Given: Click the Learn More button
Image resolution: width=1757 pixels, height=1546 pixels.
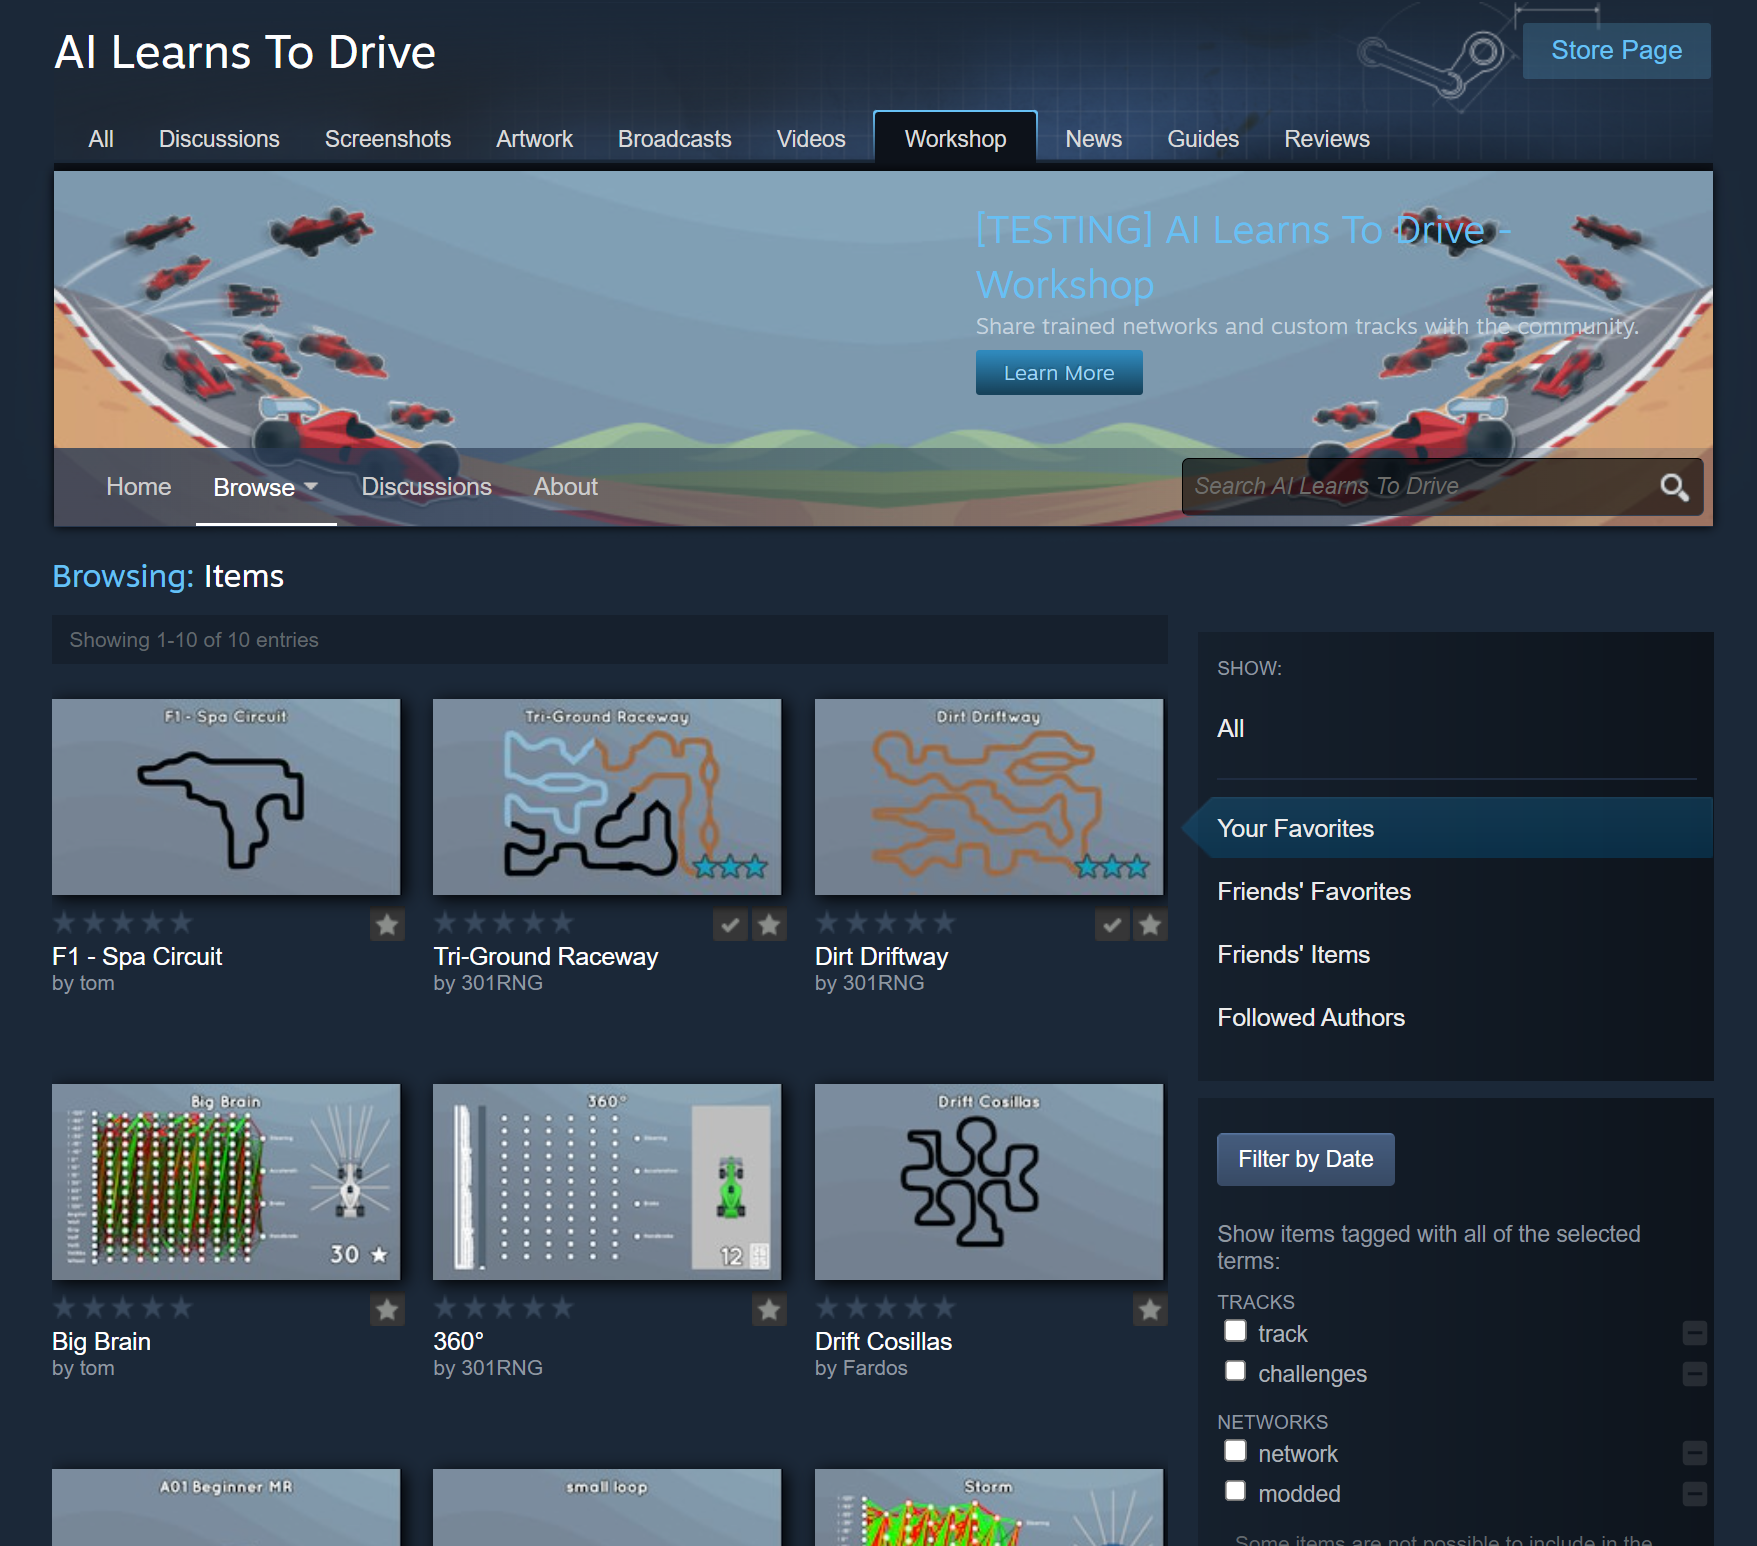Looking at the screenshot, I should pyautogui.click(x=1059, y=373).
